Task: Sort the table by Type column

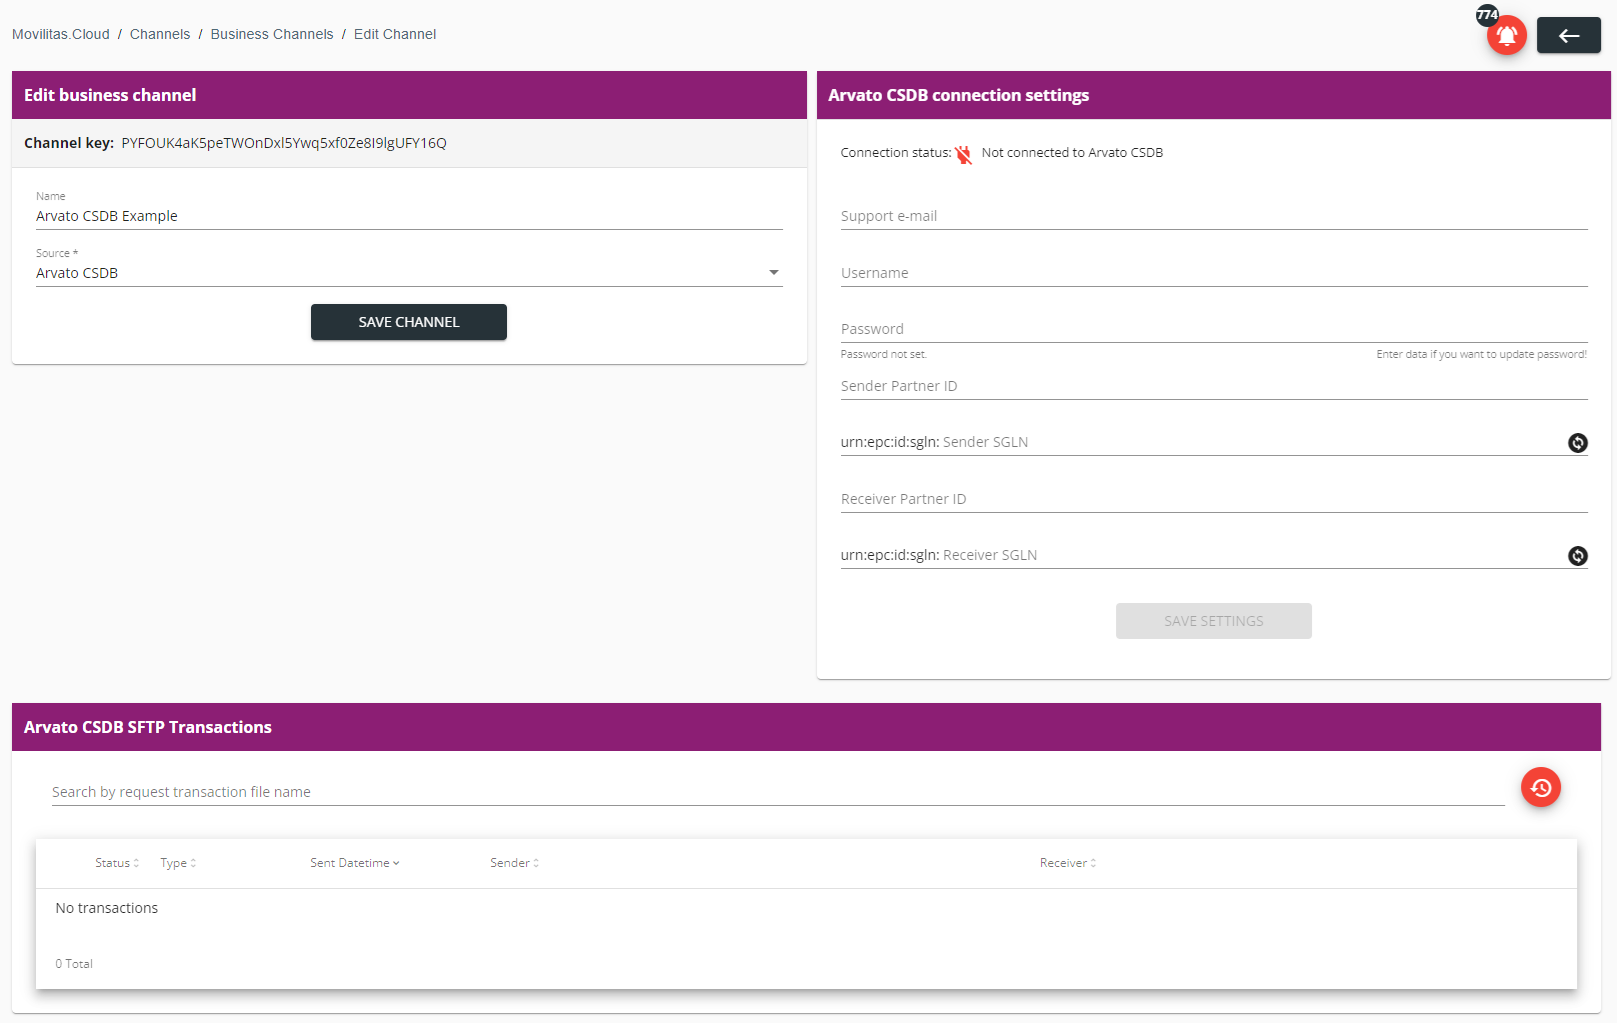Action: click(x=178, y=863)
